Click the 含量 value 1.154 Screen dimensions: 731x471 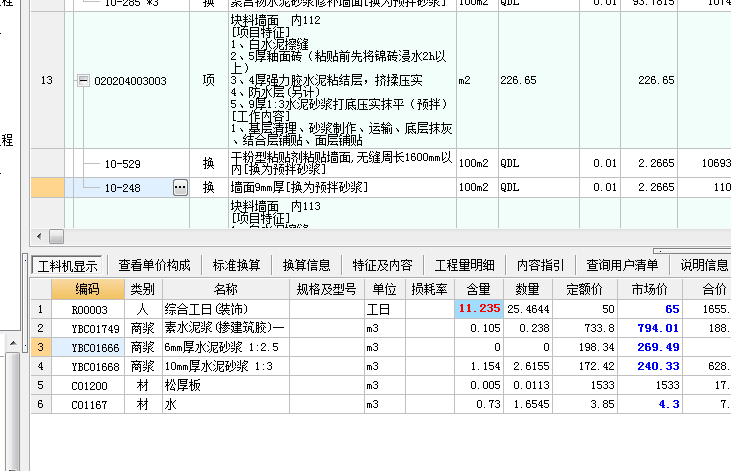point(479,367)
